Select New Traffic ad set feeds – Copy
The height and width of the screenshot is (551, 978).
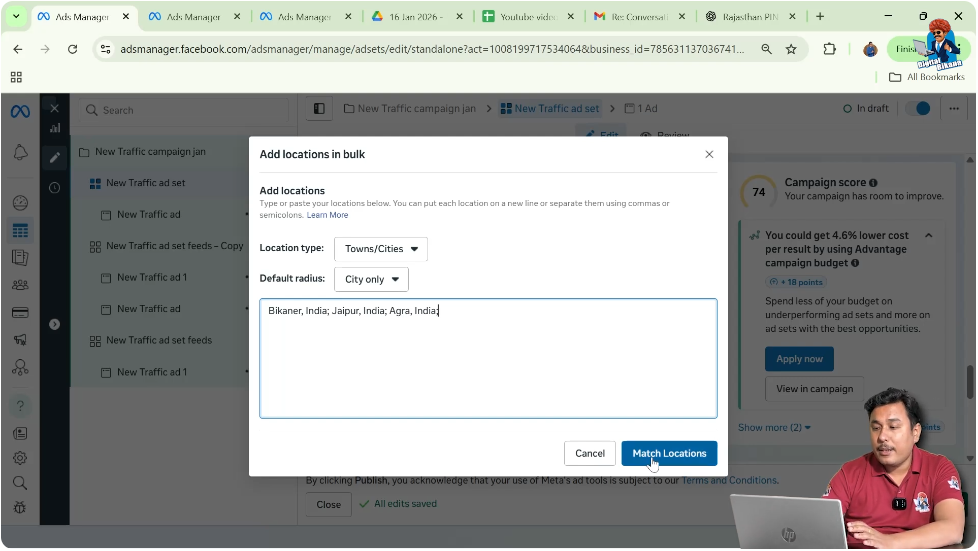(174, 246)
